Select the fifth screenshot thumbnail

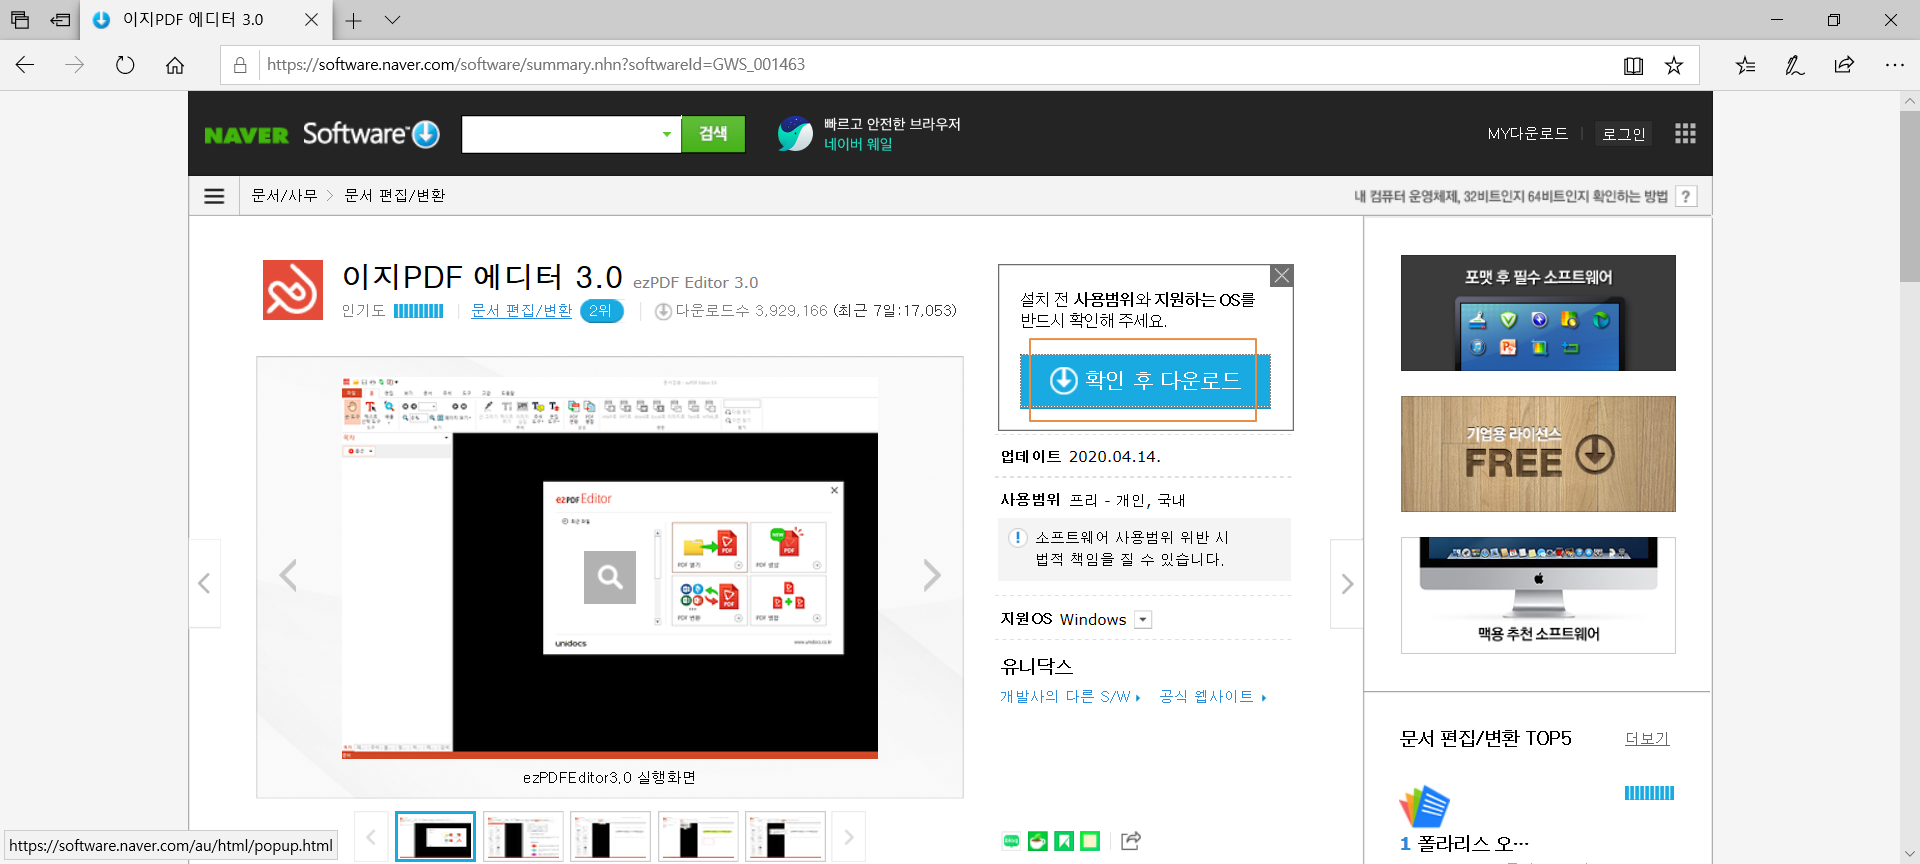click(785, 837)
